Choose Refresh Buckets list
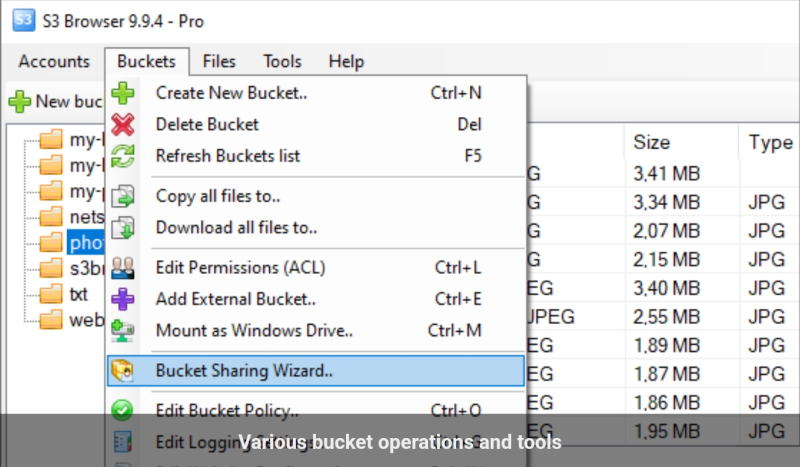This screenshot has height=467, width=800. 316,156
